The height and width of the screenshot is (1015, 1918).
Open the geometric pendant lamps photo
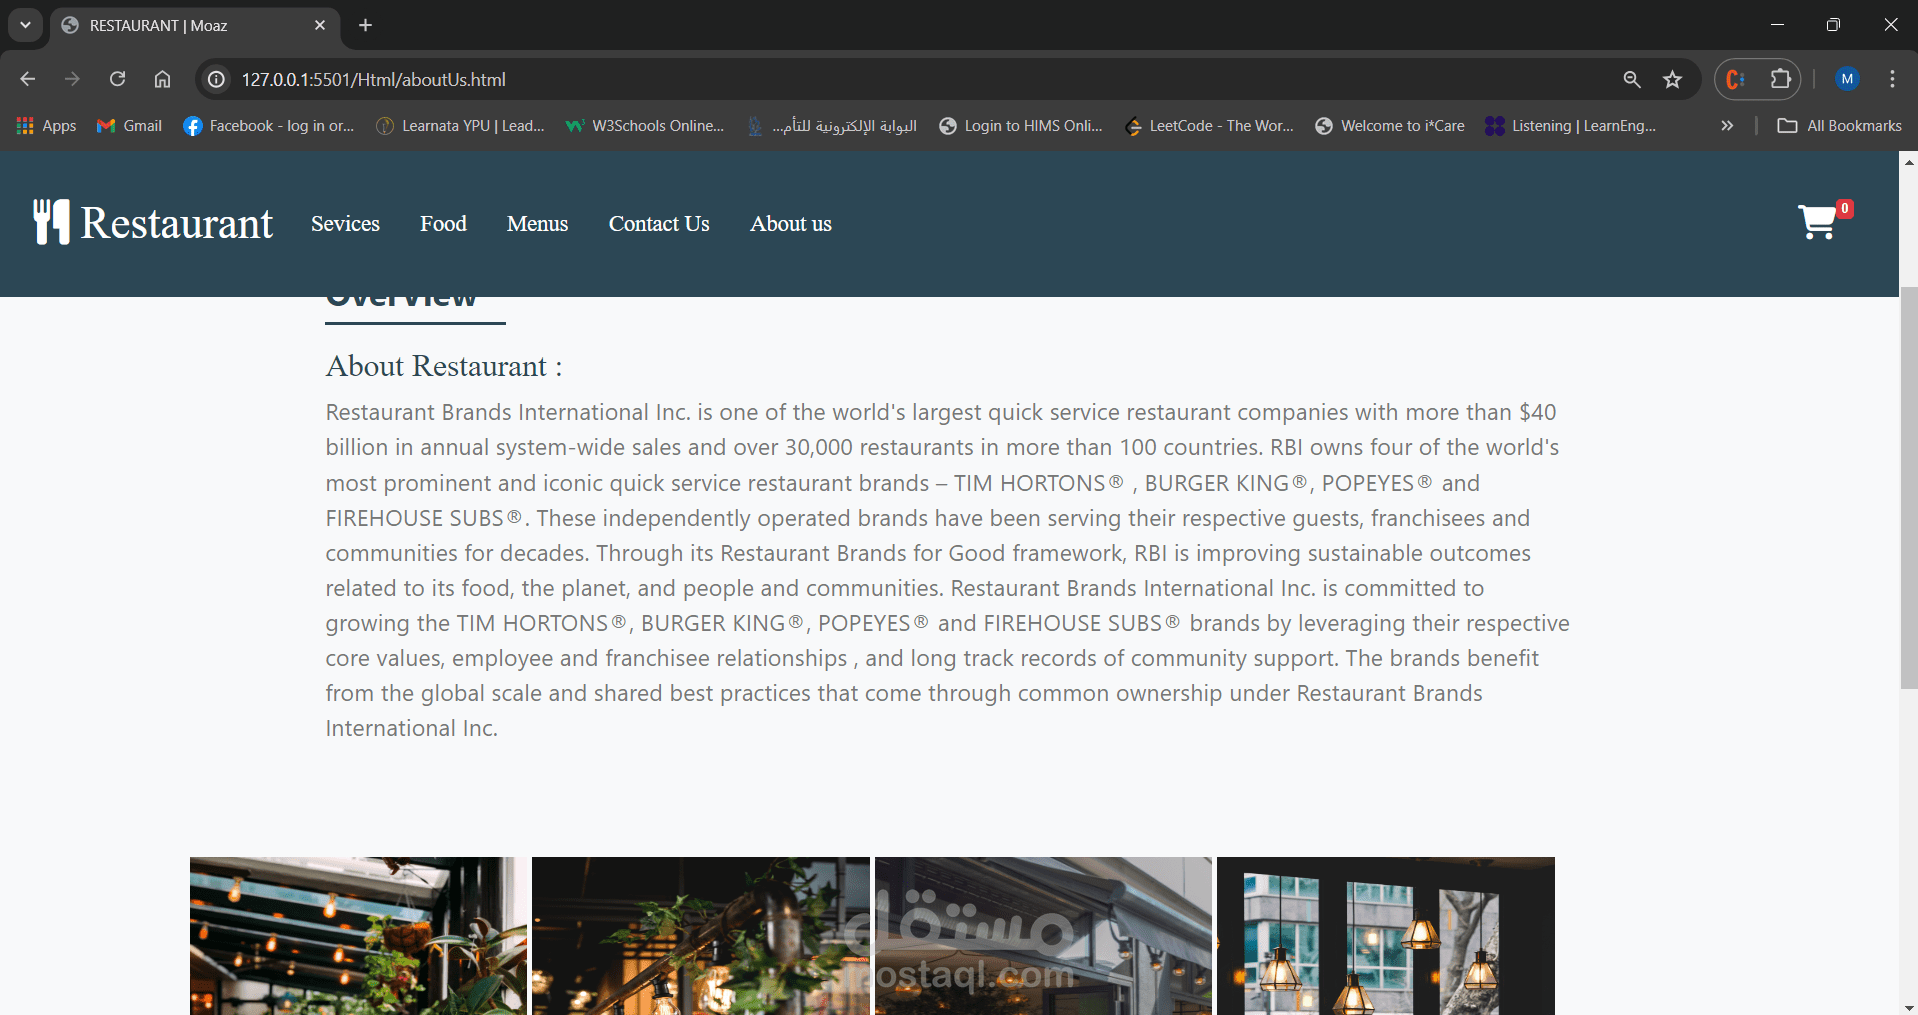(x=1386, y=936)
